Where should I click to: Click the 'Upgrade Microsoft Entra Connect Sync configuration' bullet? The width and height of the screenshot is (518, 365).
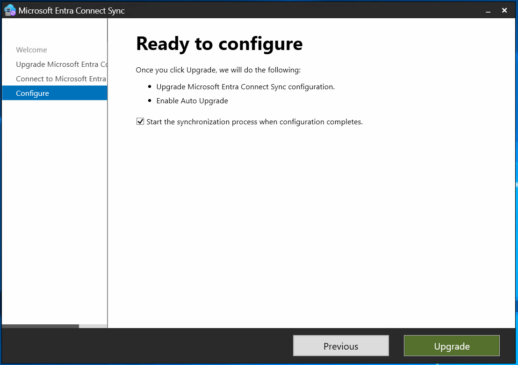coord(245,87)
